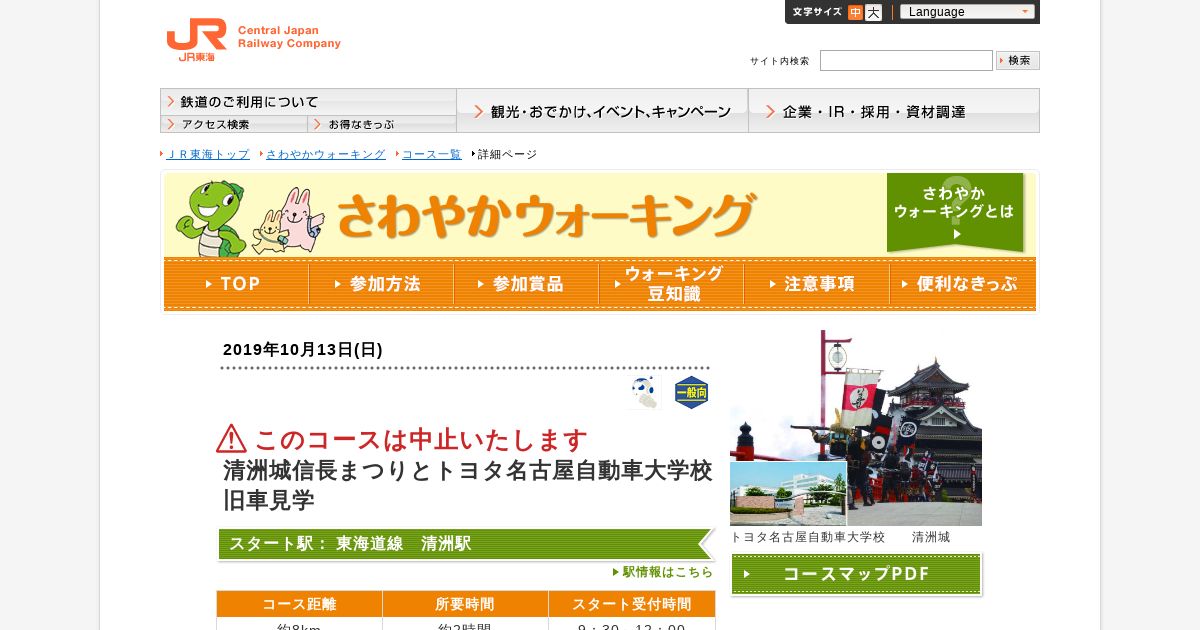
Task: Set text size to 中 (medium)
Action: [x=855, y=12]
